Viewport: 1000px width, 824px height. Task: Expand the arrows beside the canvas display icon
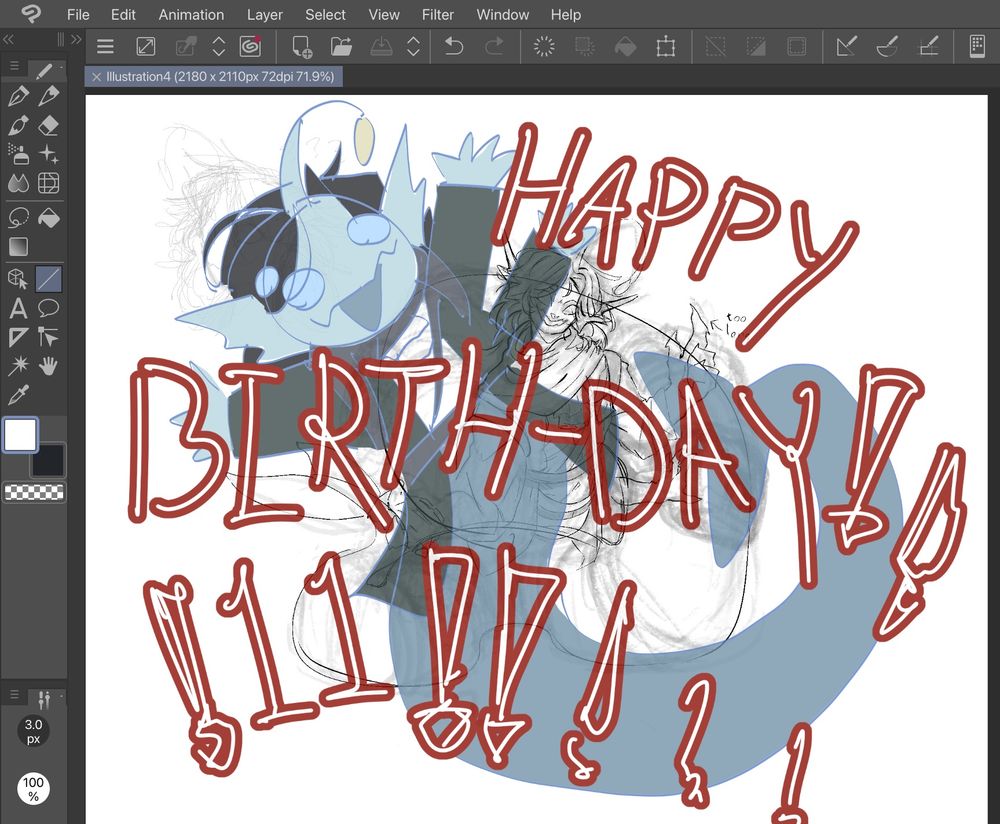coord(219,47)
